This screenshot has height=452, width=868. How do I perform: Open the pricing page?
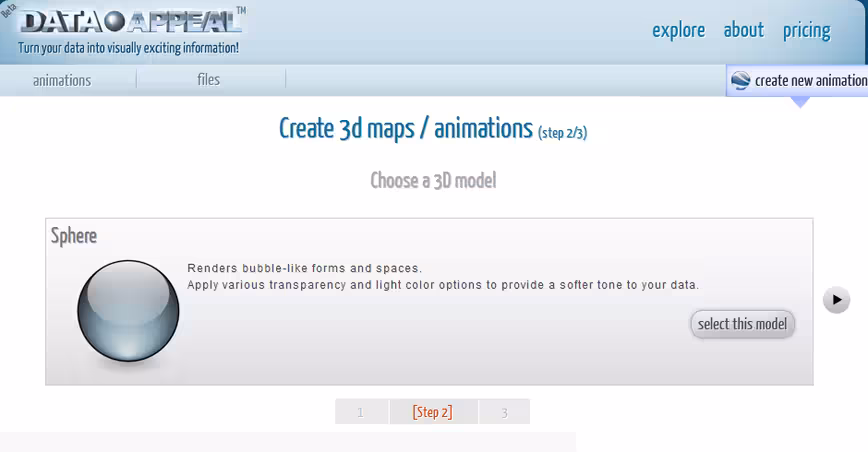807,31
